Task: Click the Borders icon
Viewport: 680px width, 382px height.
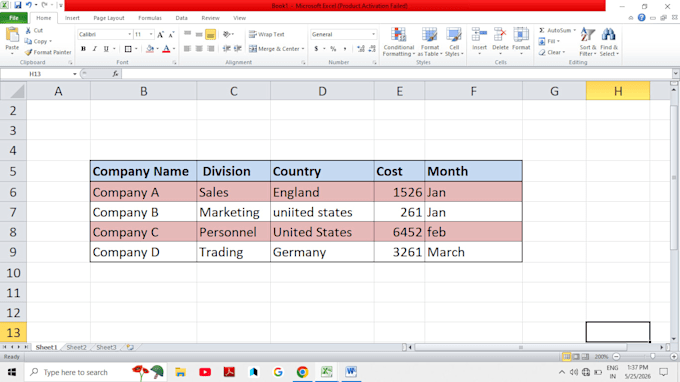Action: click(x=128, y=49)
